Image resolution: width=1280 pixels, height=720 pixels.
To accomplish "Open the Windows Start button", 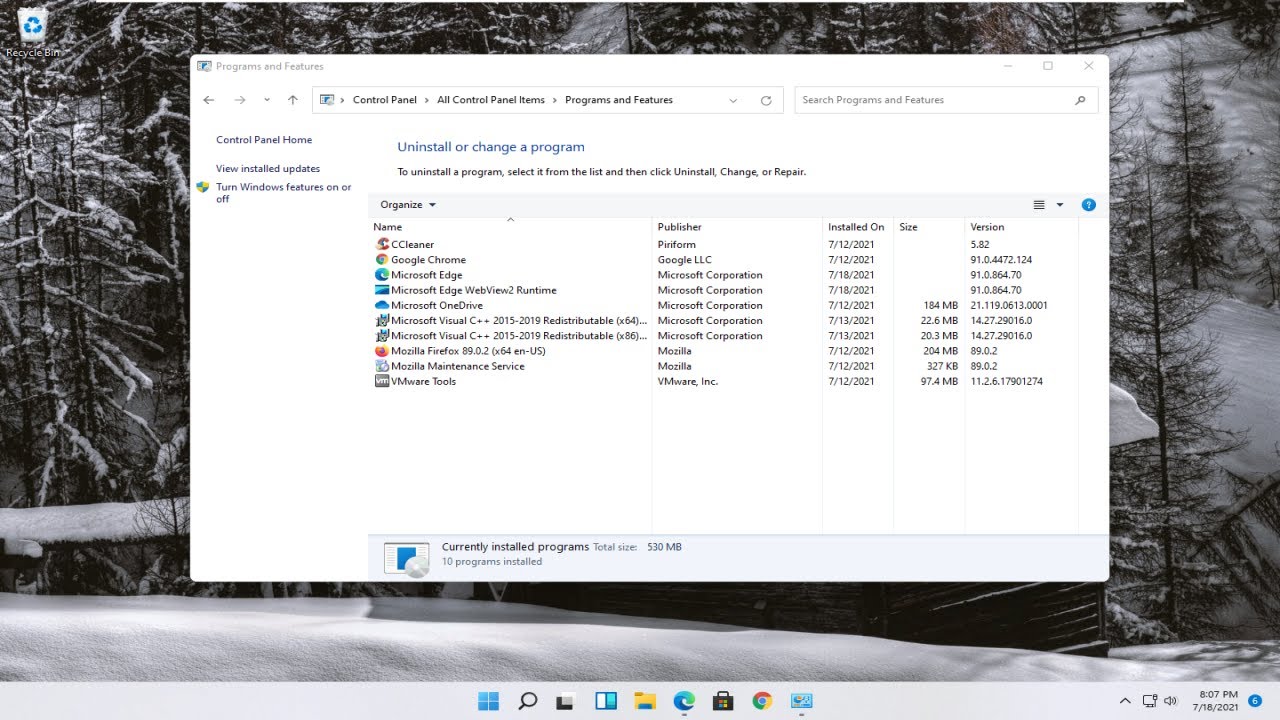I will coord(489,701).
